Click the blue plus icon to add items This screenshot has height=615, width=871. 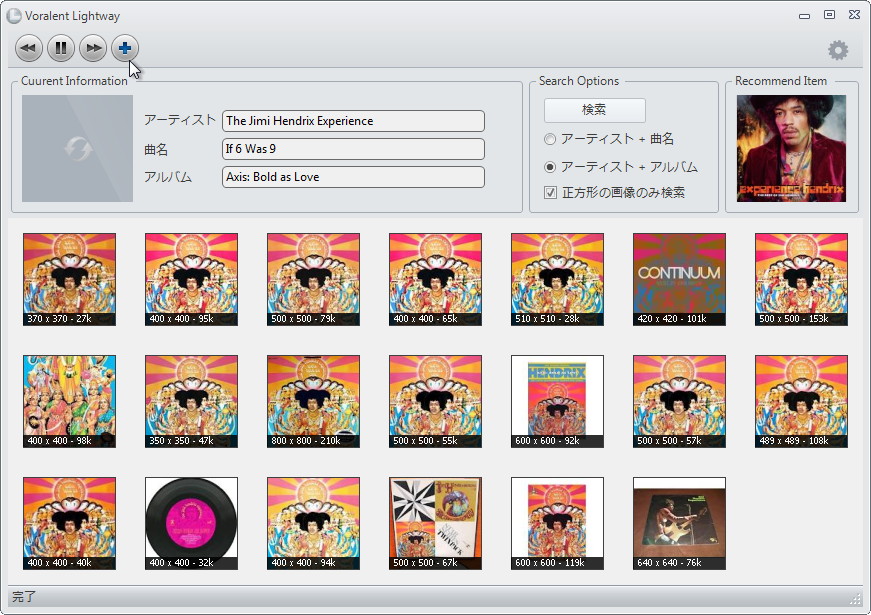click(126, 47)
